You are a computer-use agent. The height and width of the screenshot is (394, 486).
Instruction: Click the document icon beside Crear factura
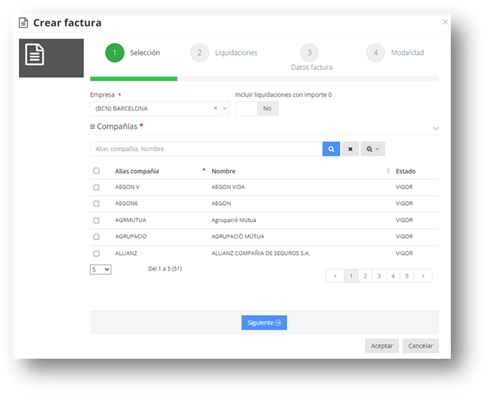point(23,23)
